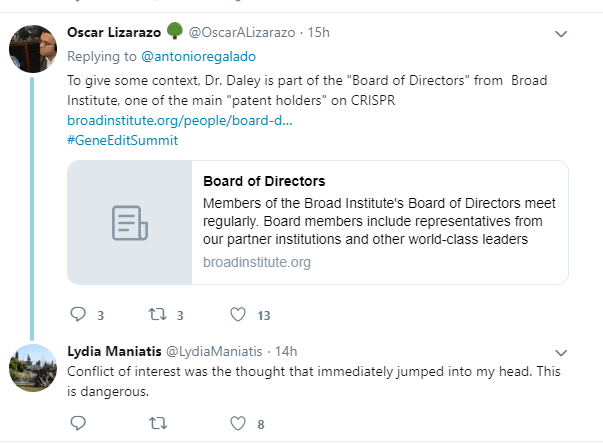
Task: Click the 15h timestamp on Oscar's tweet
Action: click(318, 33)
